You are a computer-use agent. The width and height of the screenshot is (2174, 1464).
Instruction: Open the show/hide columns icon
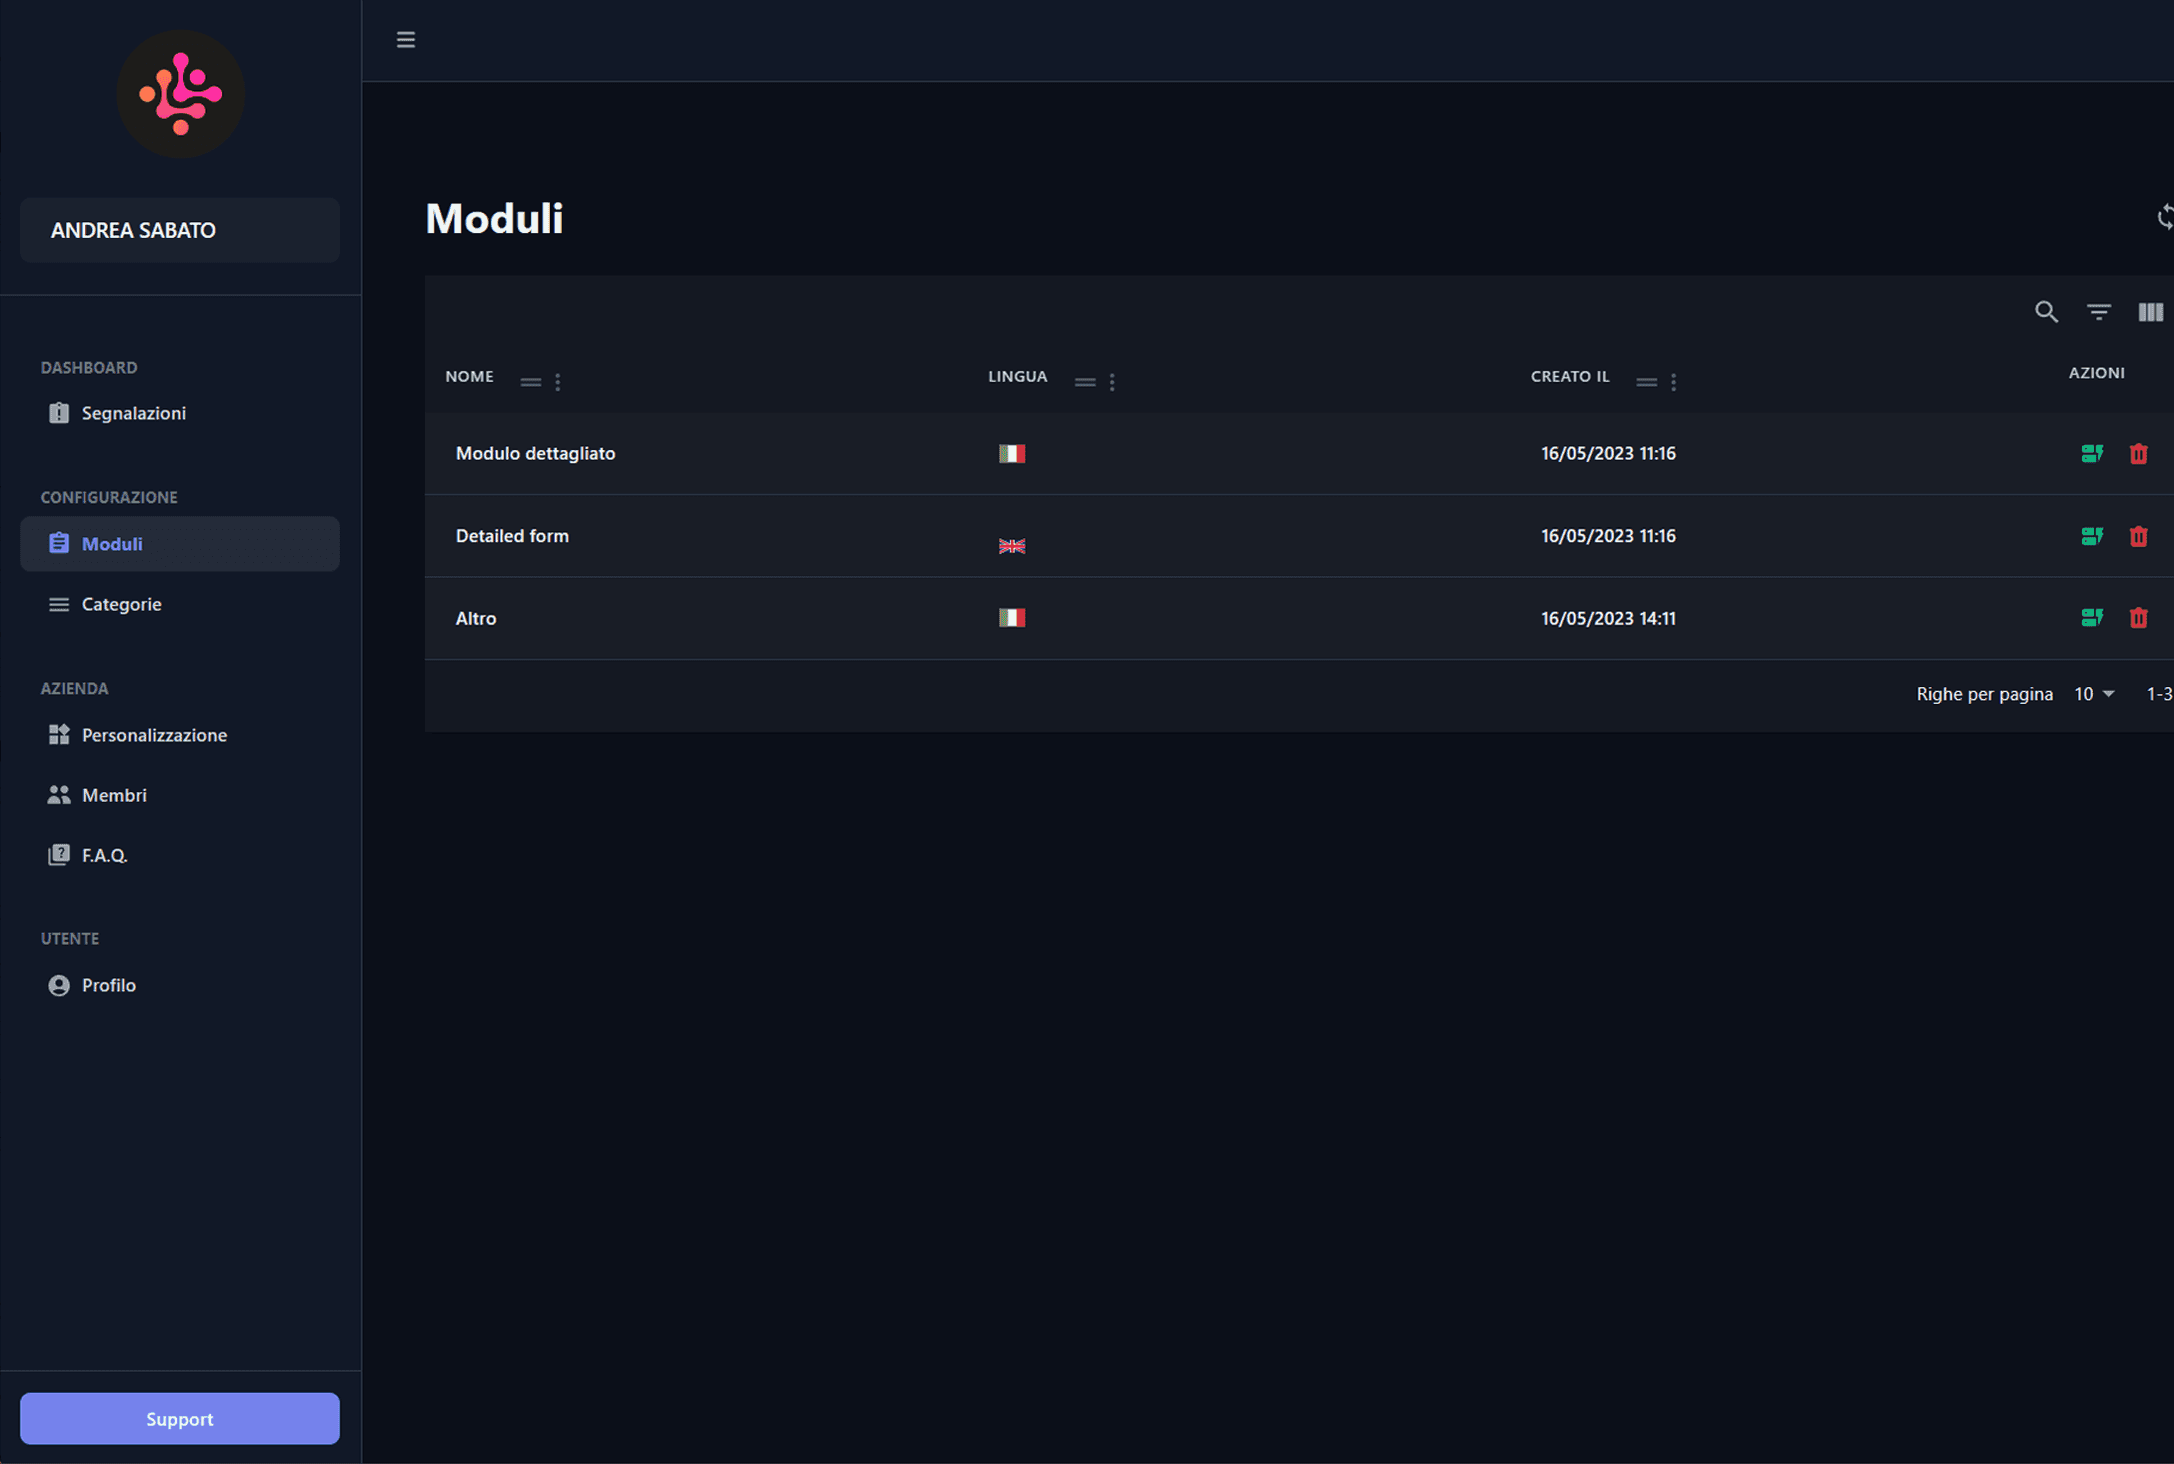pos(2150,312)
